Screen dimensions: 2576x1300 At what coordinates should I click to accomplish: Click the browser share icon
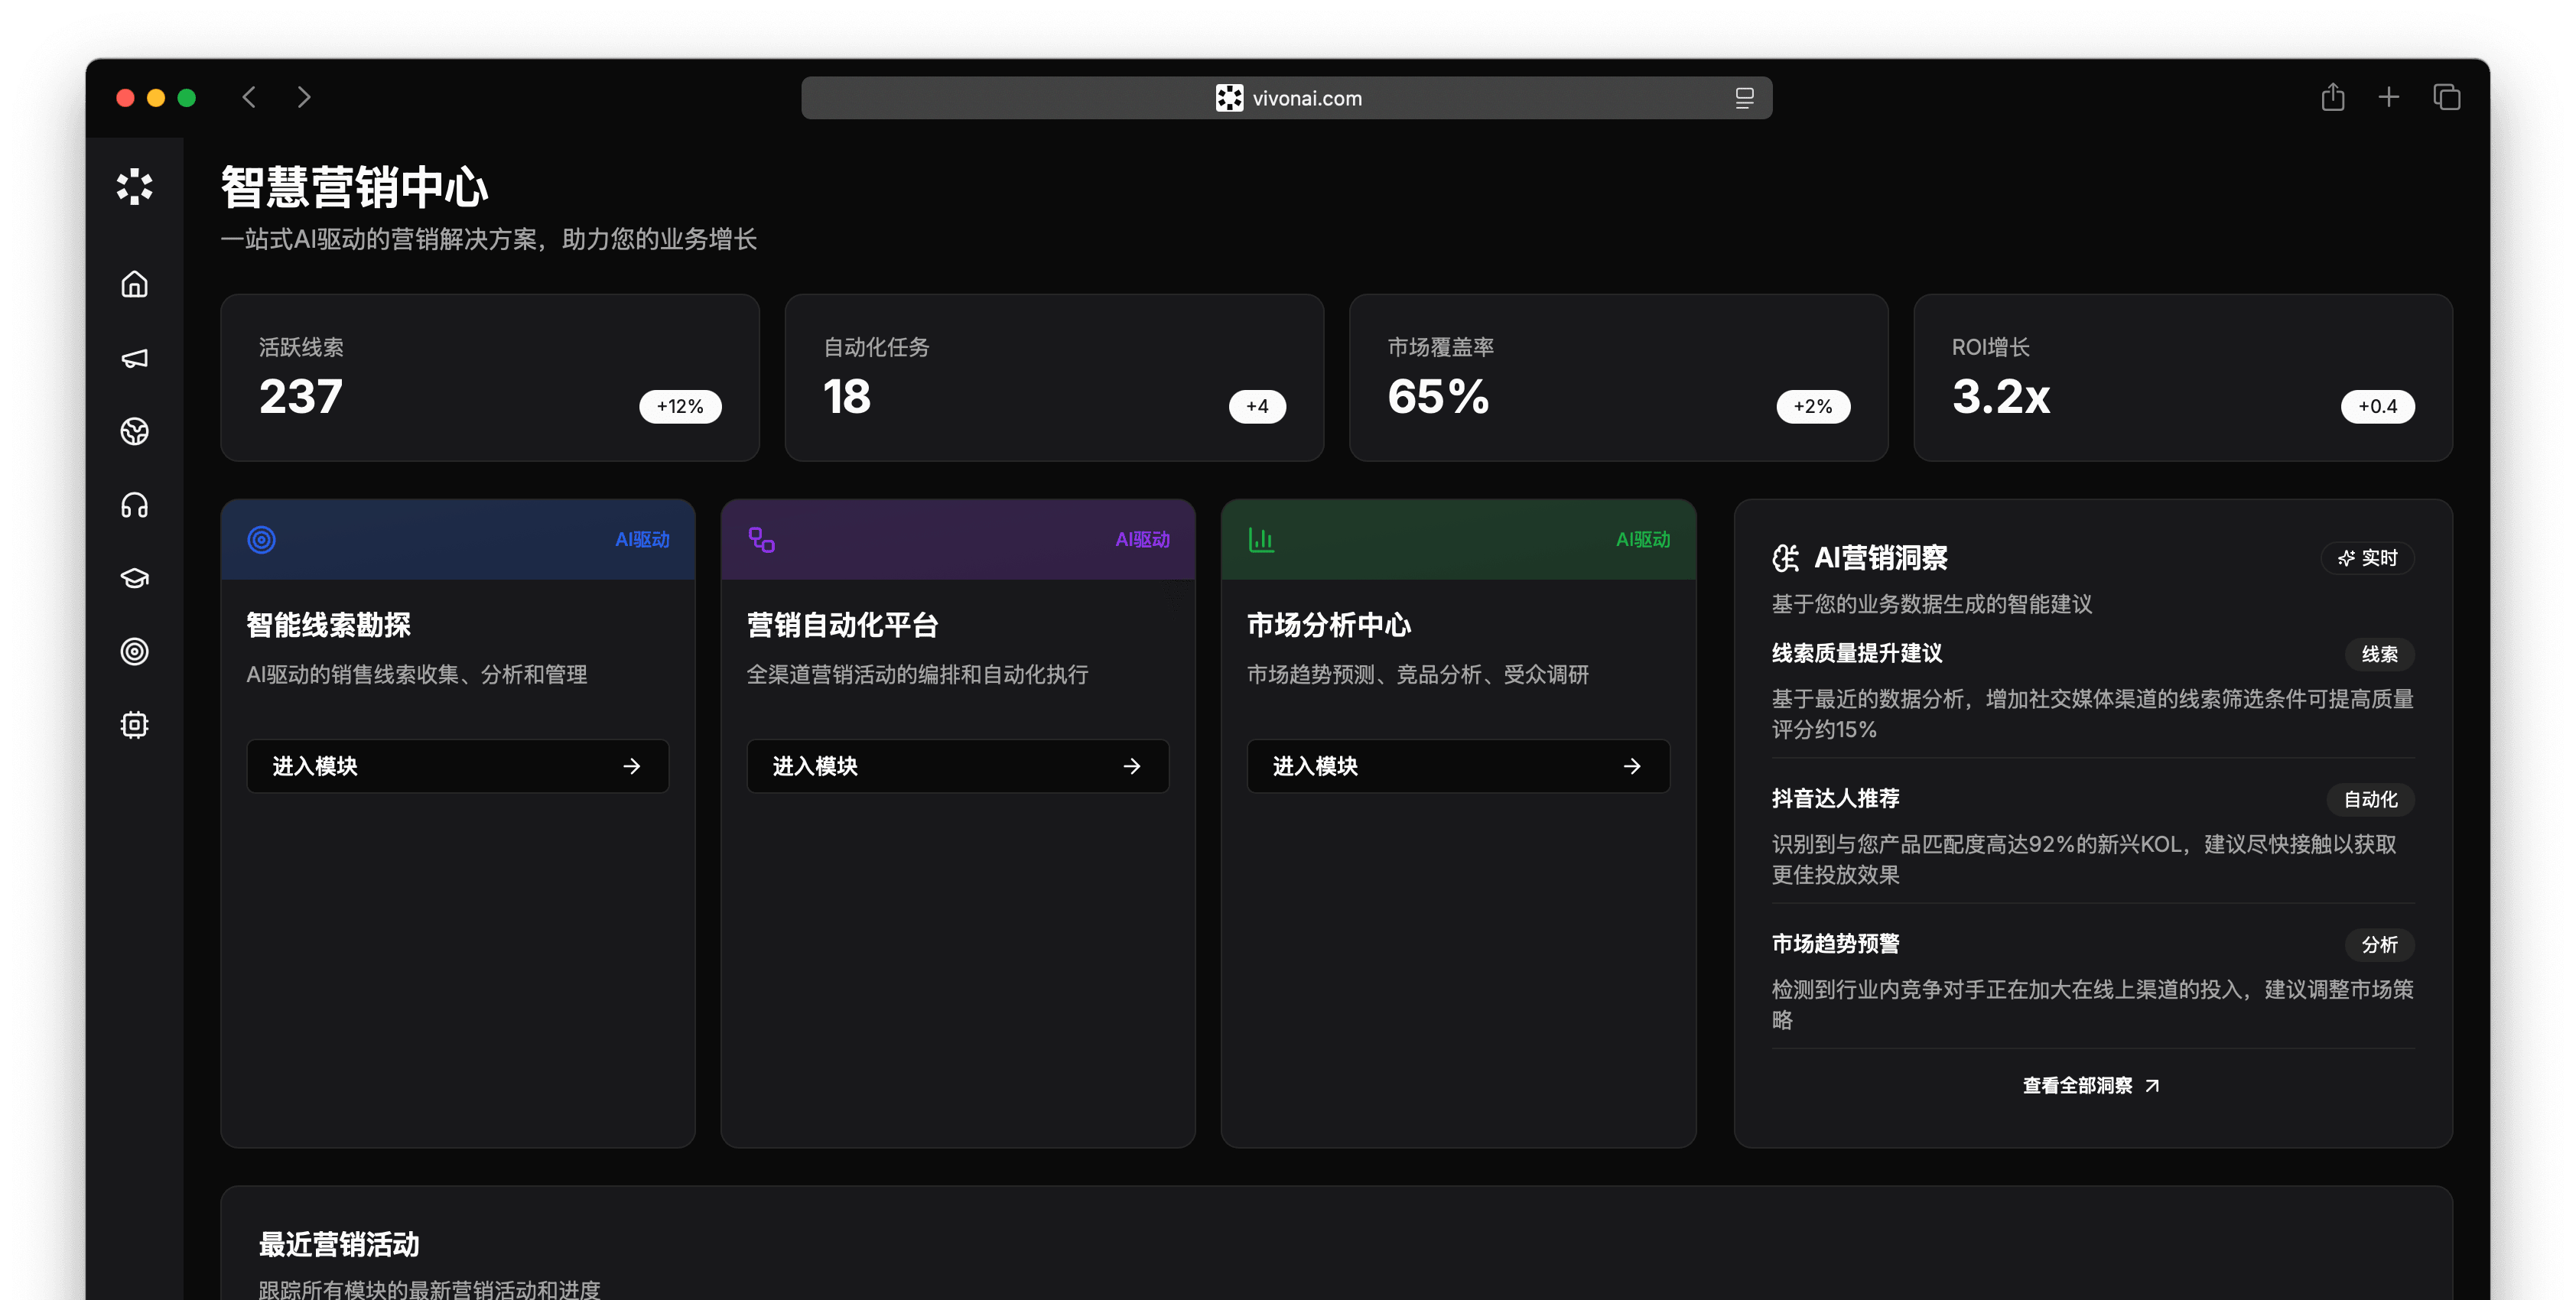coord(2332,97)
